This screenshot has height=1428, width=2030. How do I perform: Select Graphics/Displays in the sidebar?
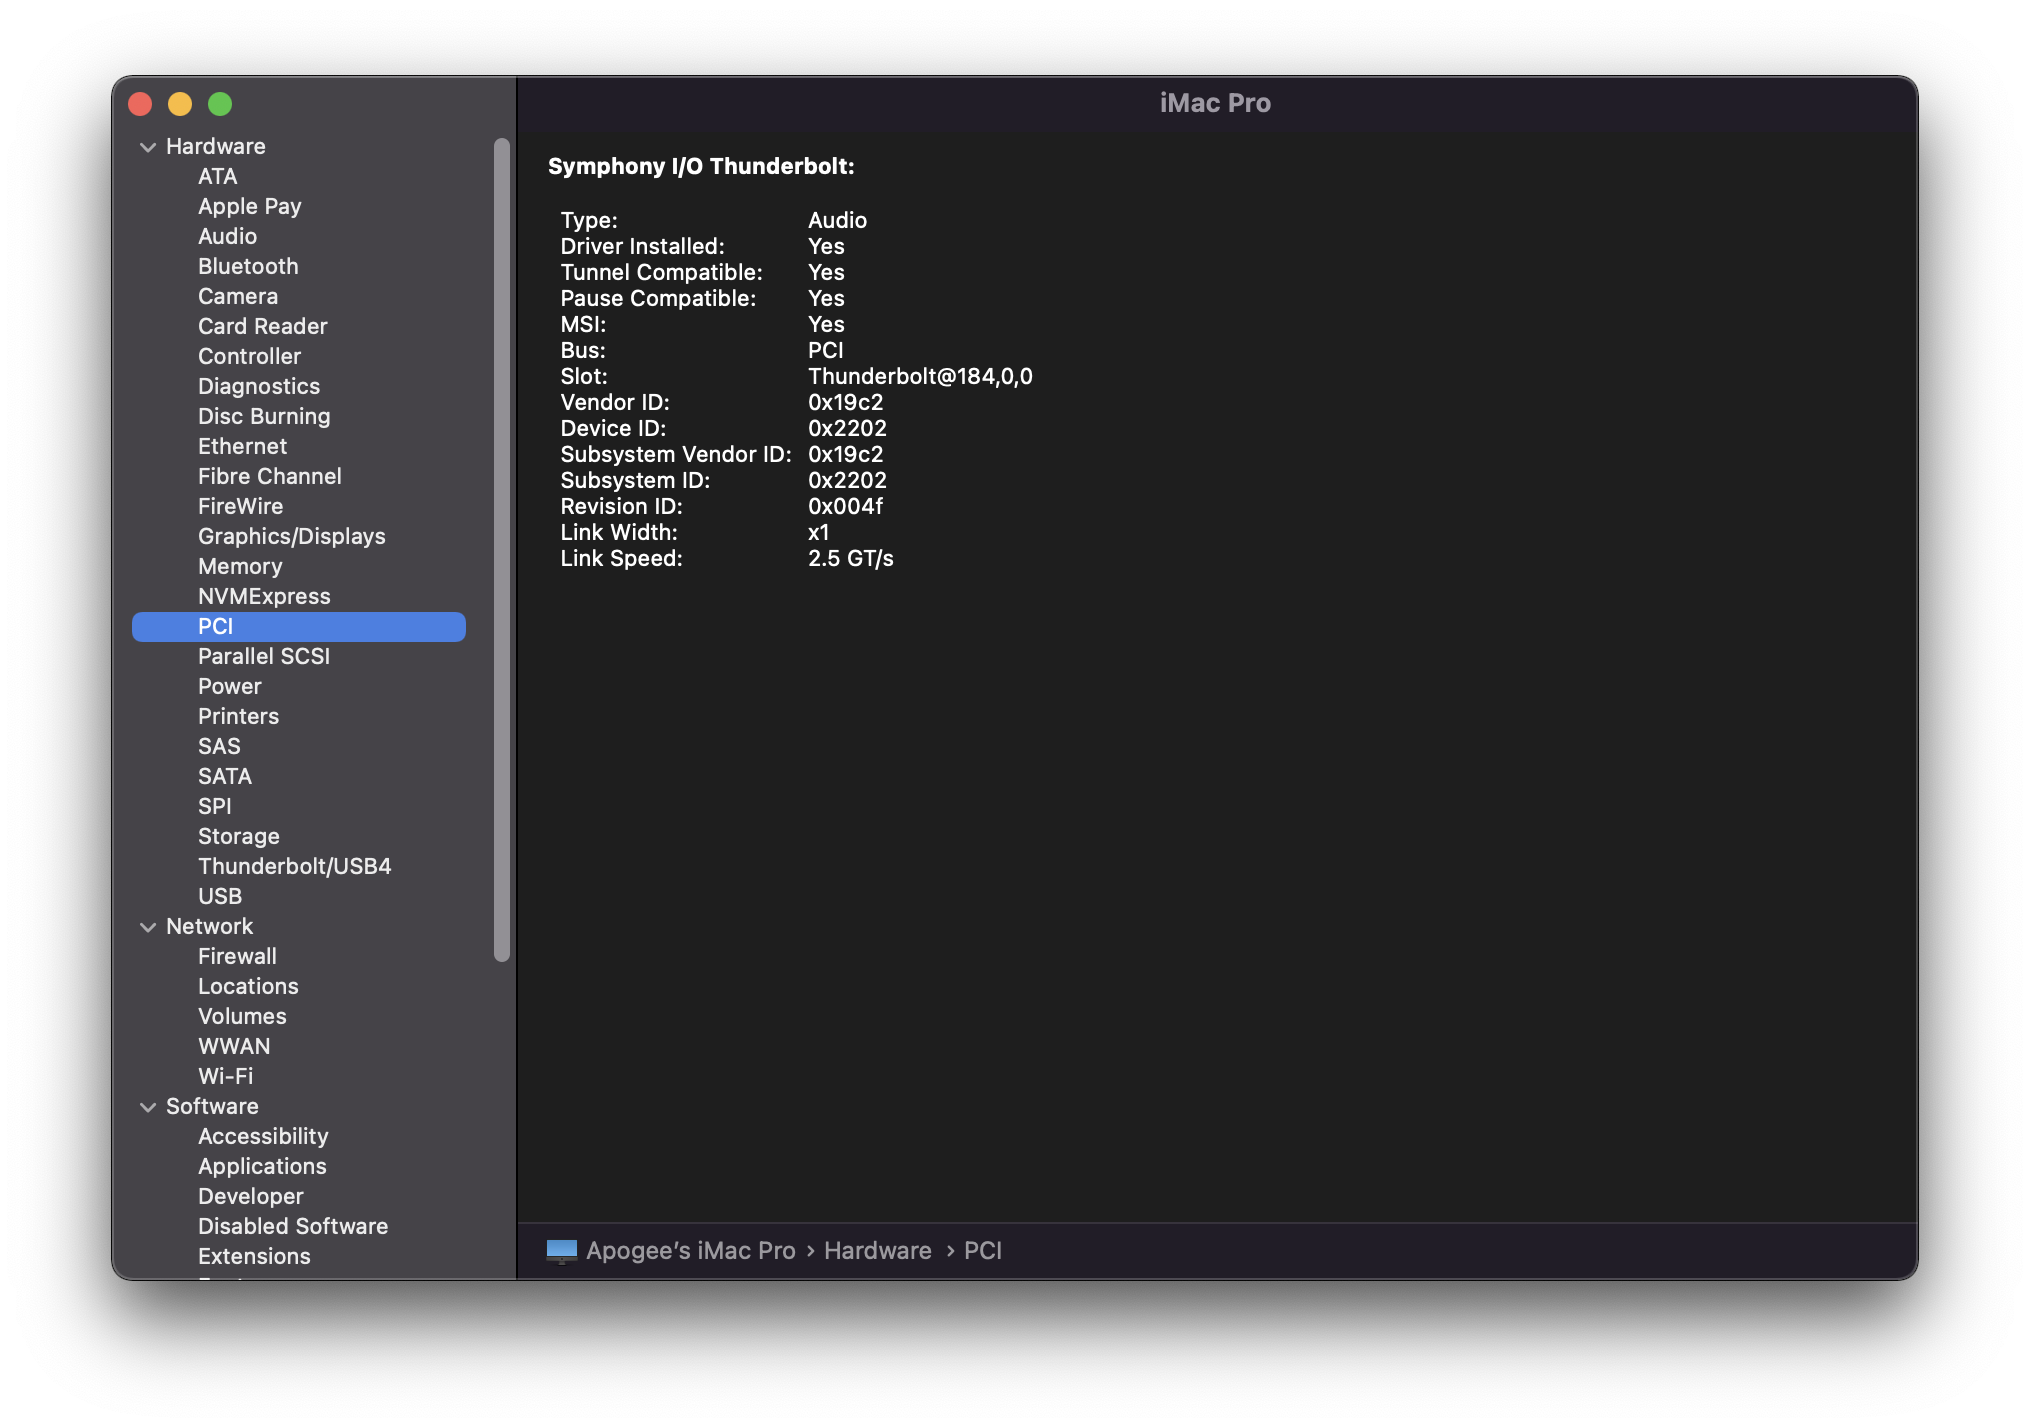pyautogui.click(x=291, y=537)
